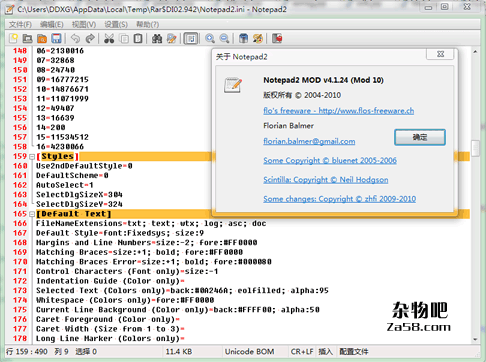Open the 设置(S) menu
Screen dimensions: 486x362
pos(116,24)
